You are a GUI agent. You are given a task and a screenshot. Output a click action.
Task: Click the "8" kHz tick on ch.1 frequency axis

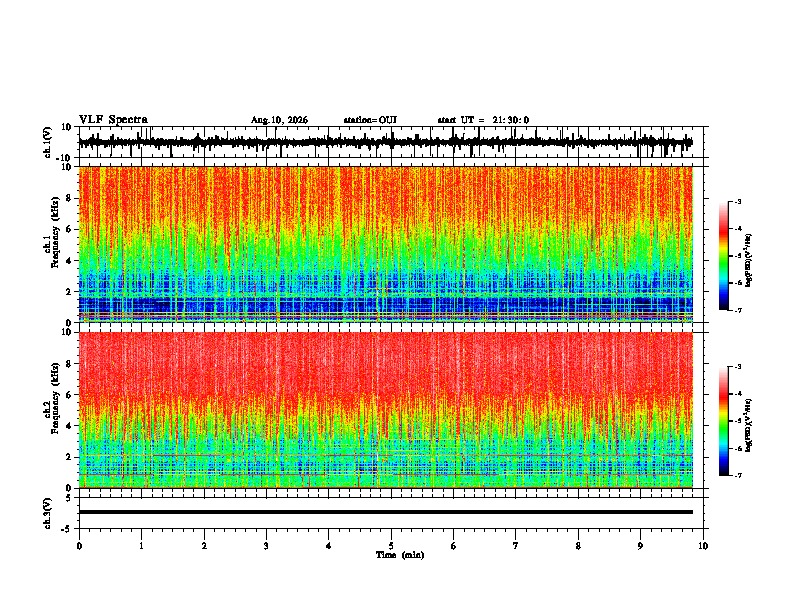[70, 198]
